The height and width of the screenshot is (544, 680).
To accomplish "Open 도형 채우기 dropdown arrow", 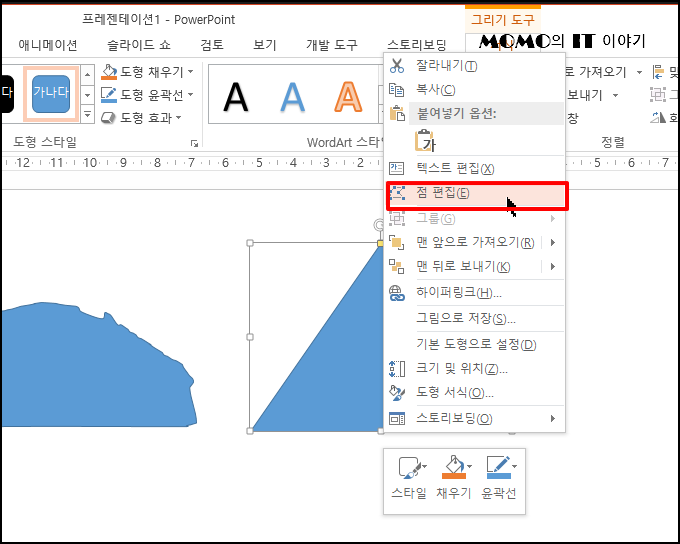I will click(190, 72).
